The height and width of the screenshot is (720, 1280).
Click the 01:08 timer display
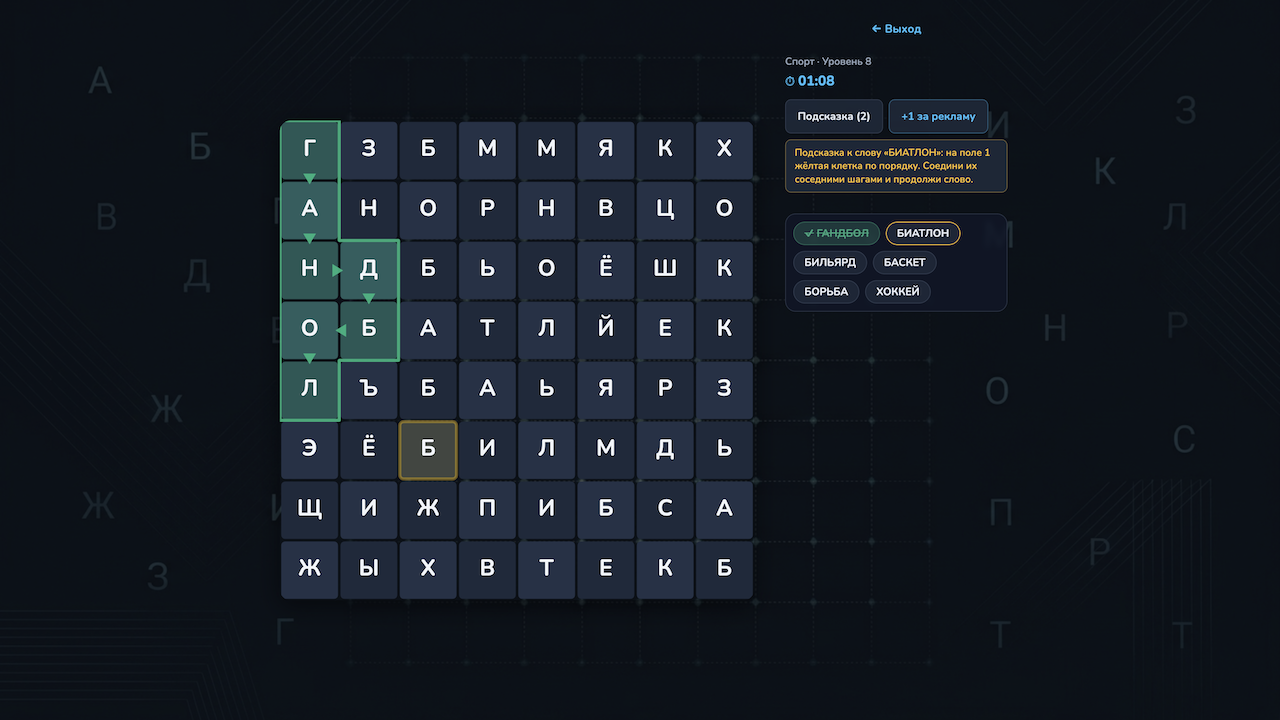[x=817, y=81]
